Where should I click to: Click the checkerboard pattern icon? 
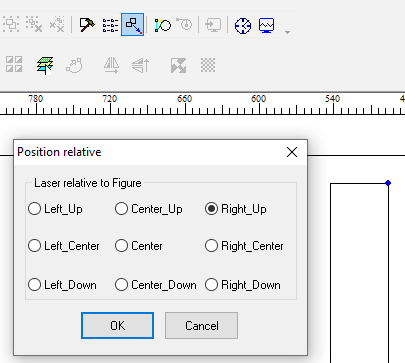point(208,65)
